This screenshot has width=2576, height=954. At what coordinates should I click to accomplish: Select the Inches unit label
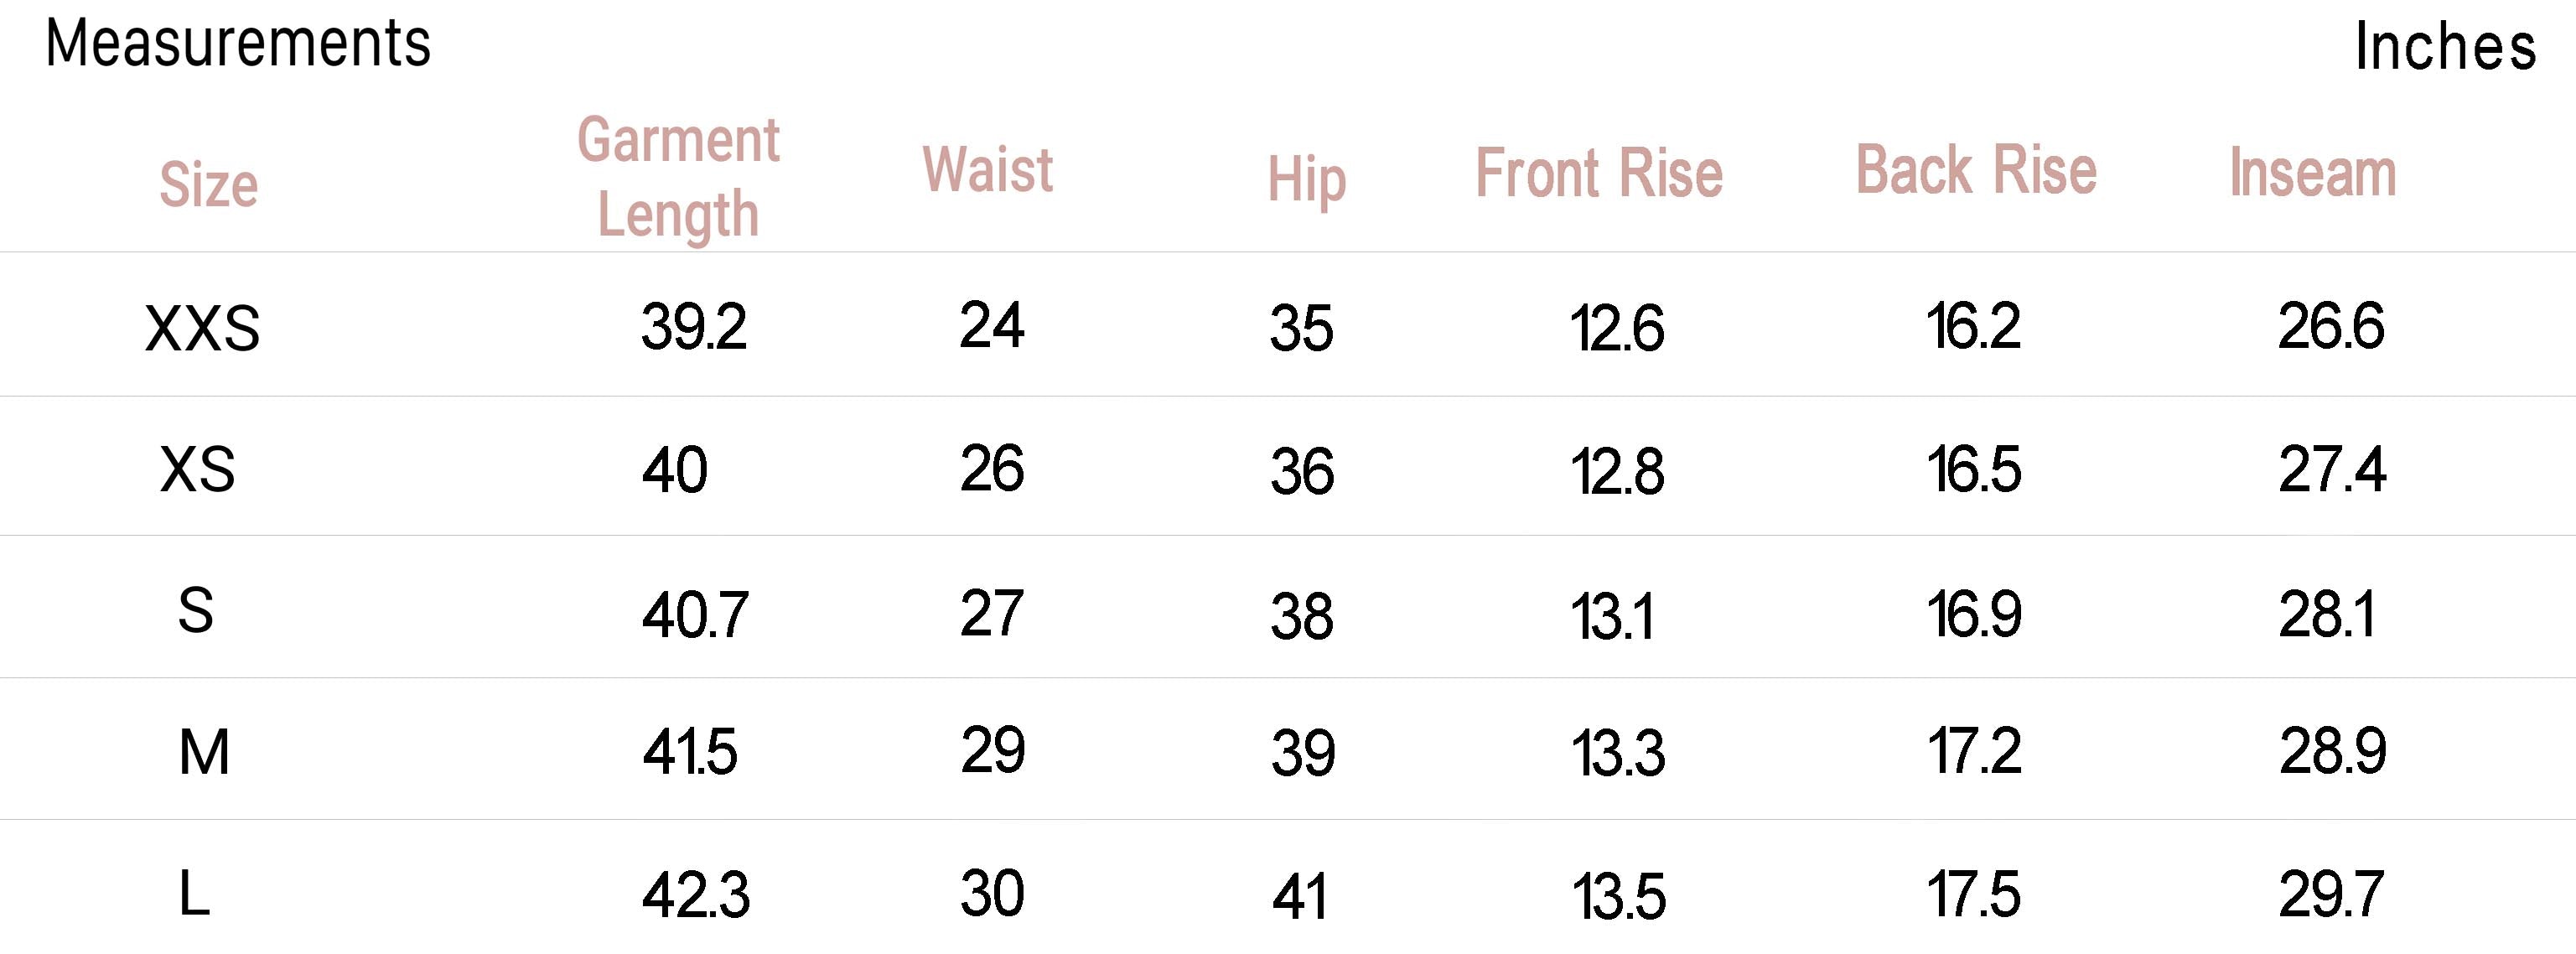tap(2444, 47)
